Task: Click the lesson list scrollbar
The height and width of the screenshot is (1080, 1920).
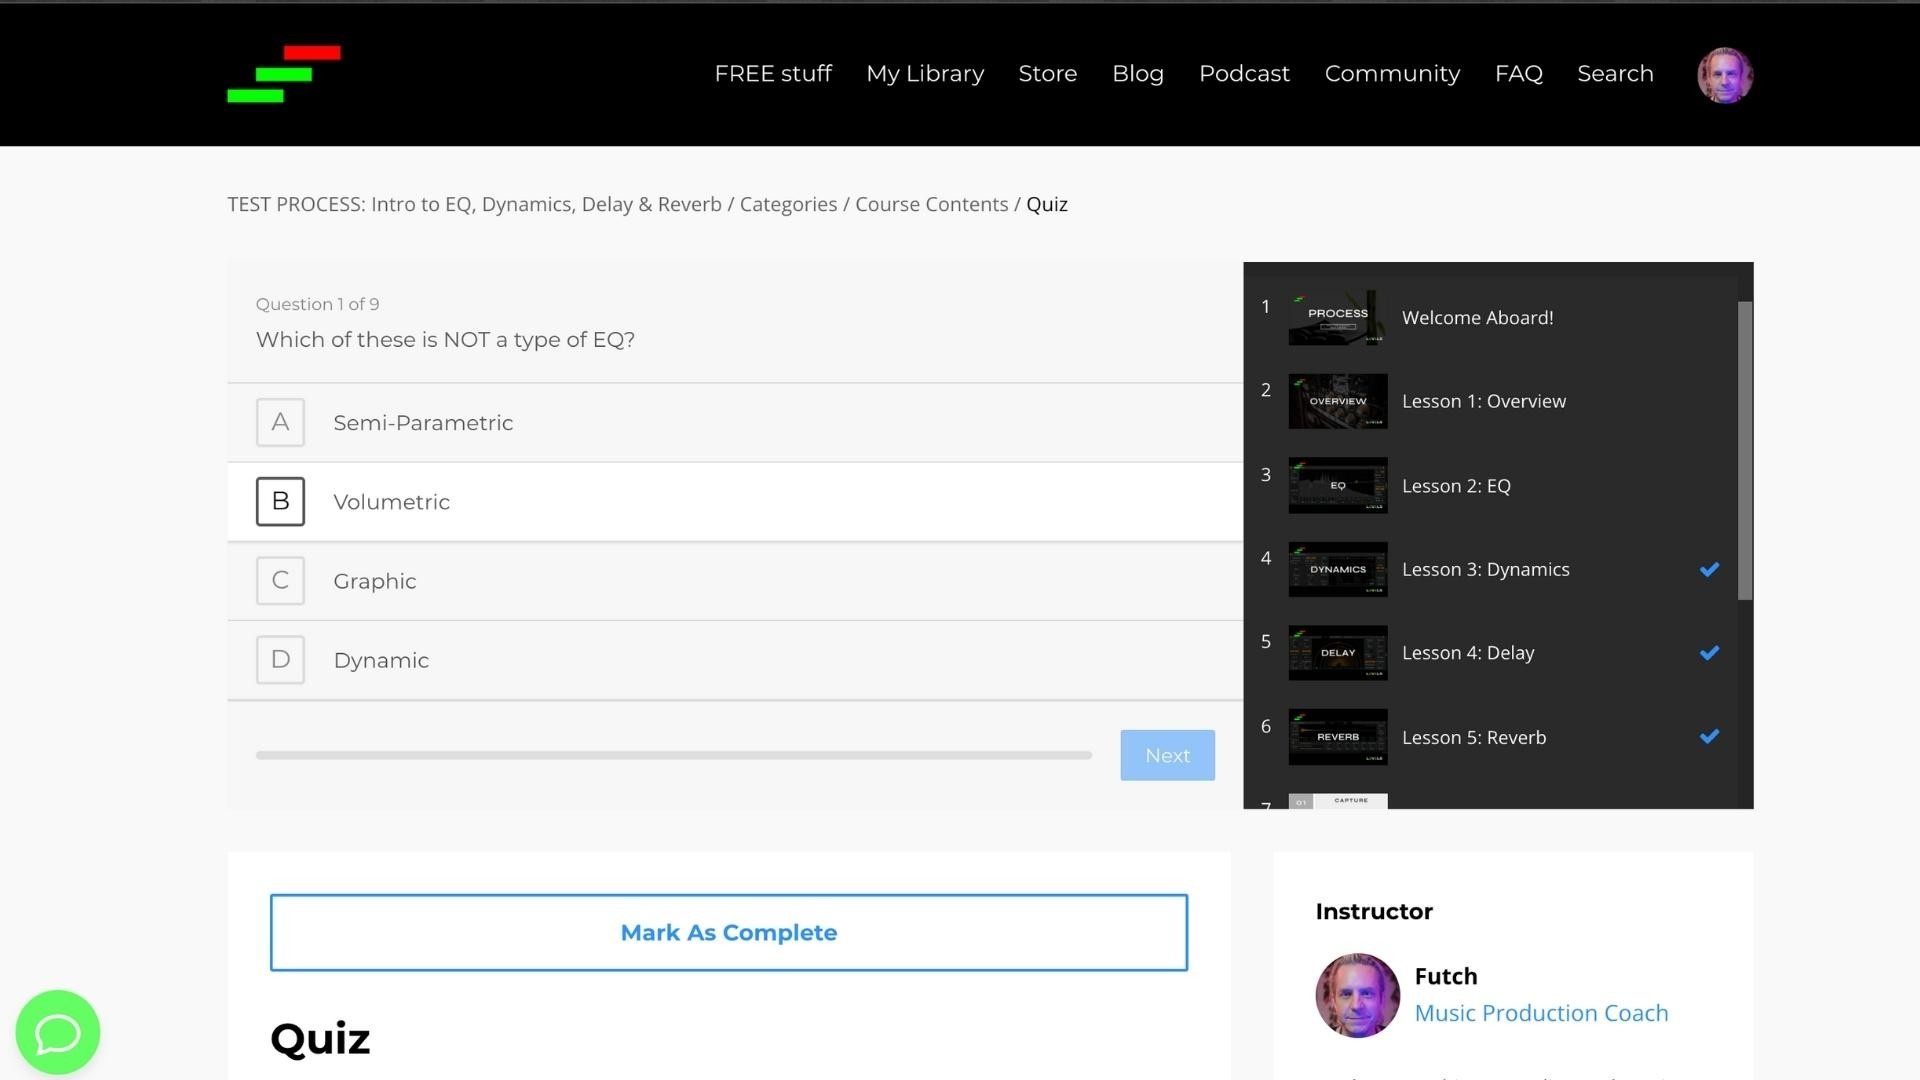Action: (1745, 450)
